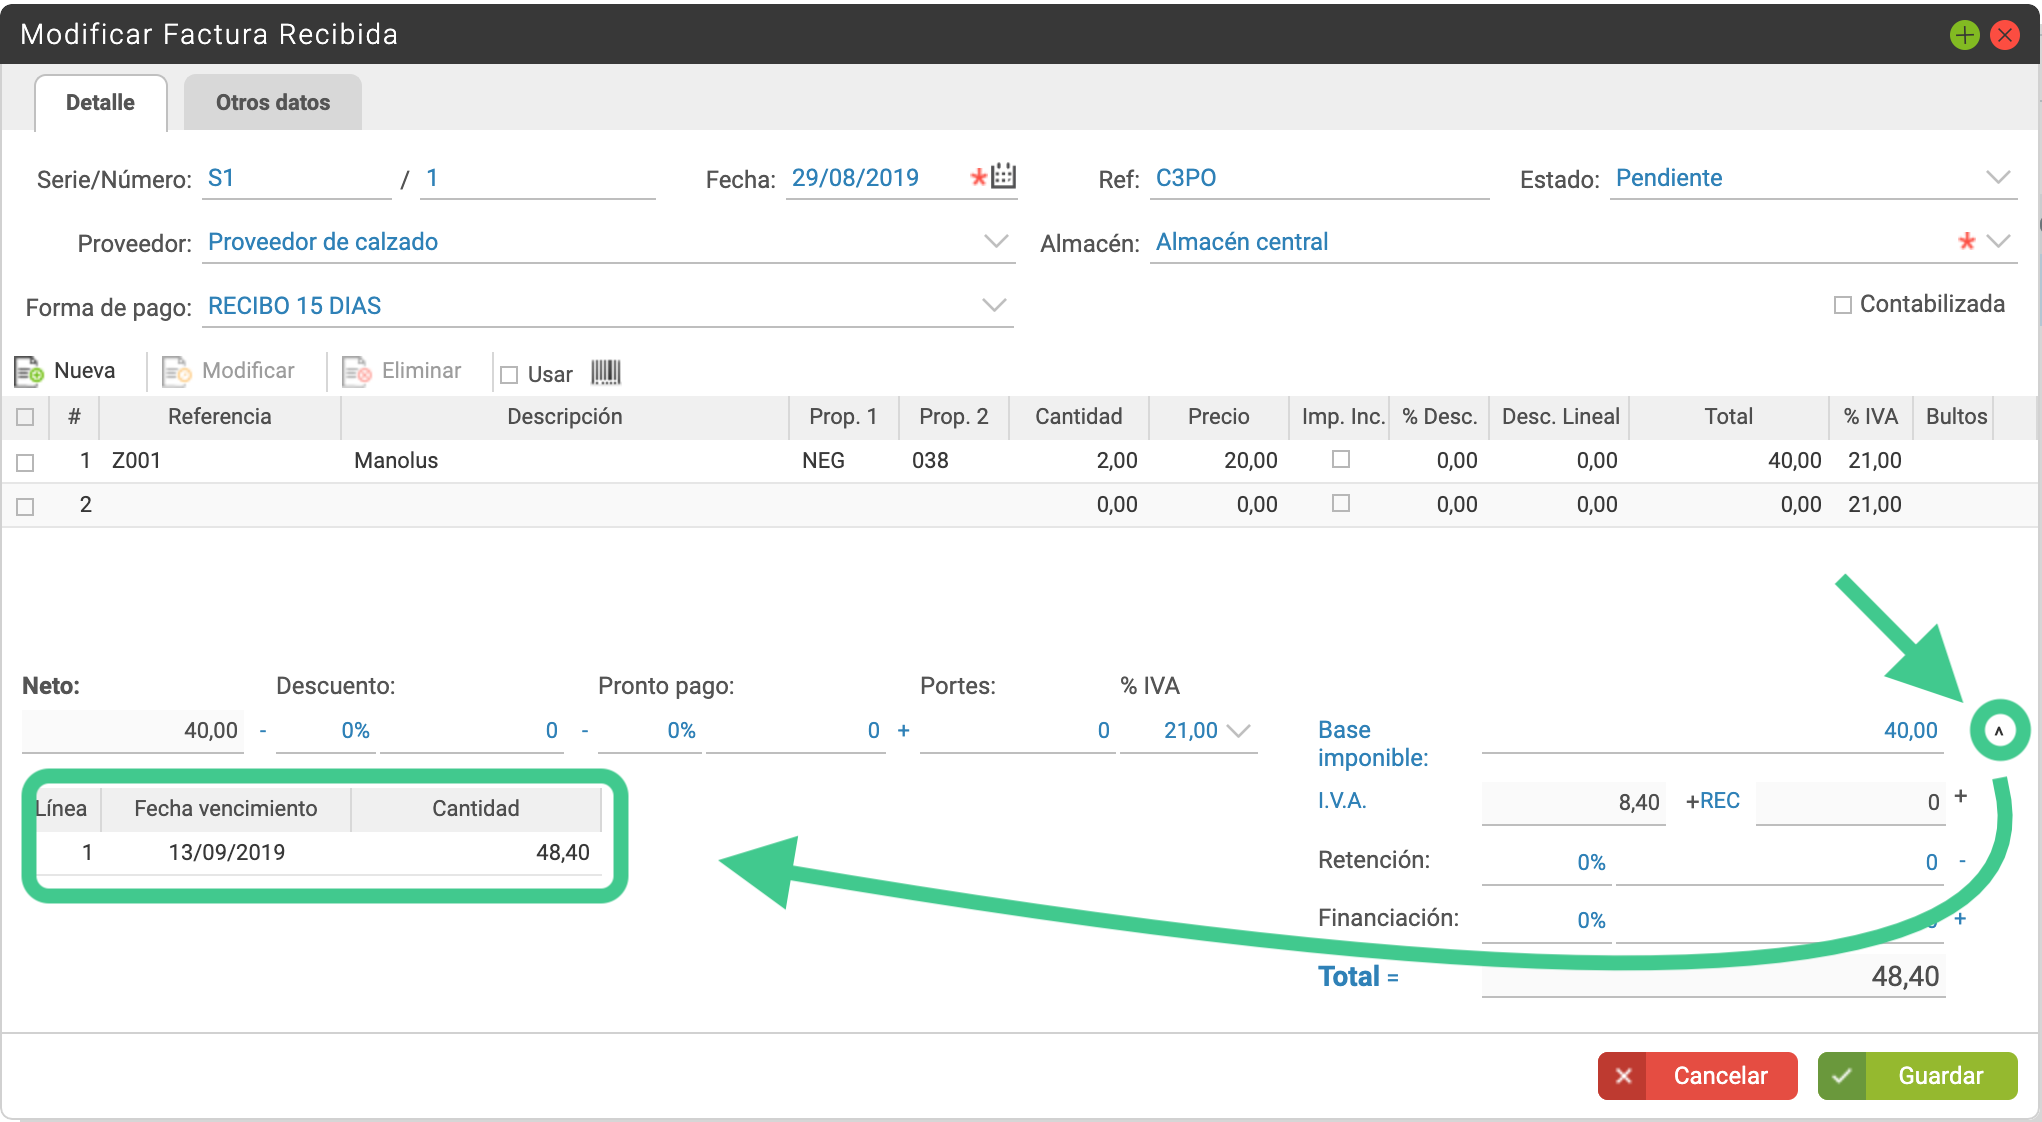Click the green plus window button
This screenshot has width=2042, height=1122.
1964,35
